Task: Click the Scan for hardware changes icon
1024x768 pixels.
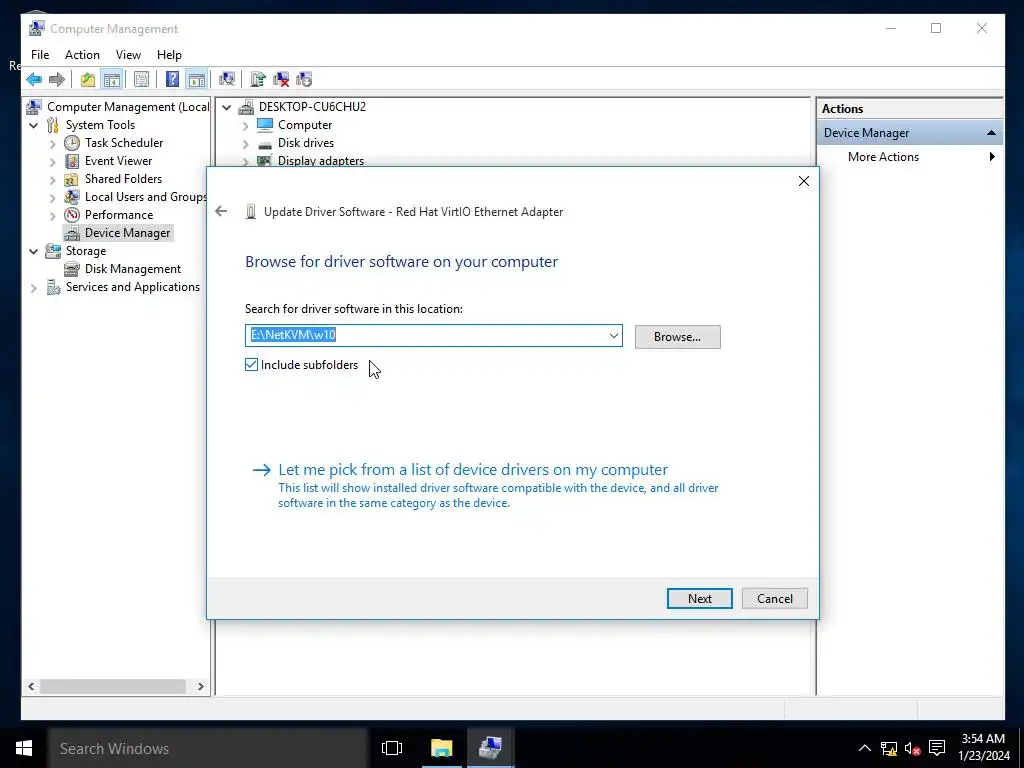Action: coord(227,80)
